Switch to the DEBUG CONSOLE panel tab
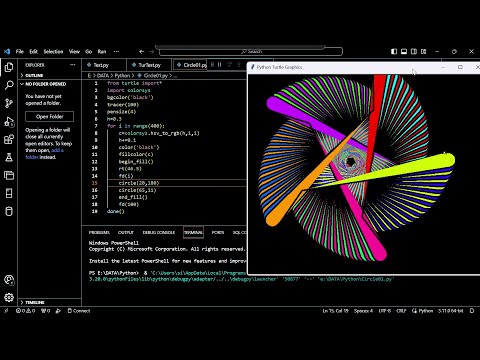 pyautogui.click(x=159, y=232)
